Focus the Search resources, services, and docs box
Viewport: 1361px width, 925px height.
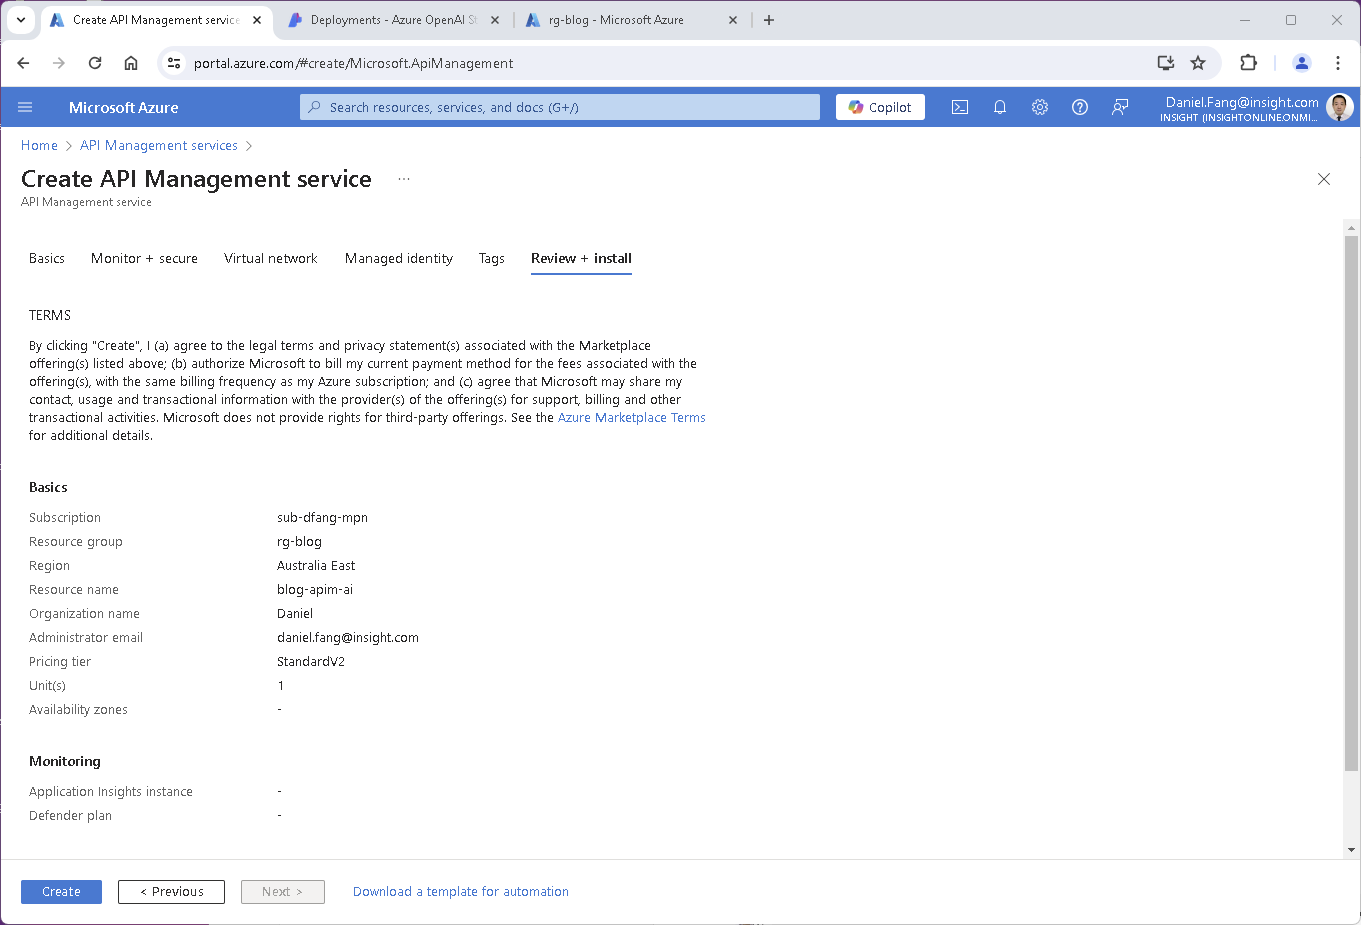pyautogui.click(x=560, y=107)
